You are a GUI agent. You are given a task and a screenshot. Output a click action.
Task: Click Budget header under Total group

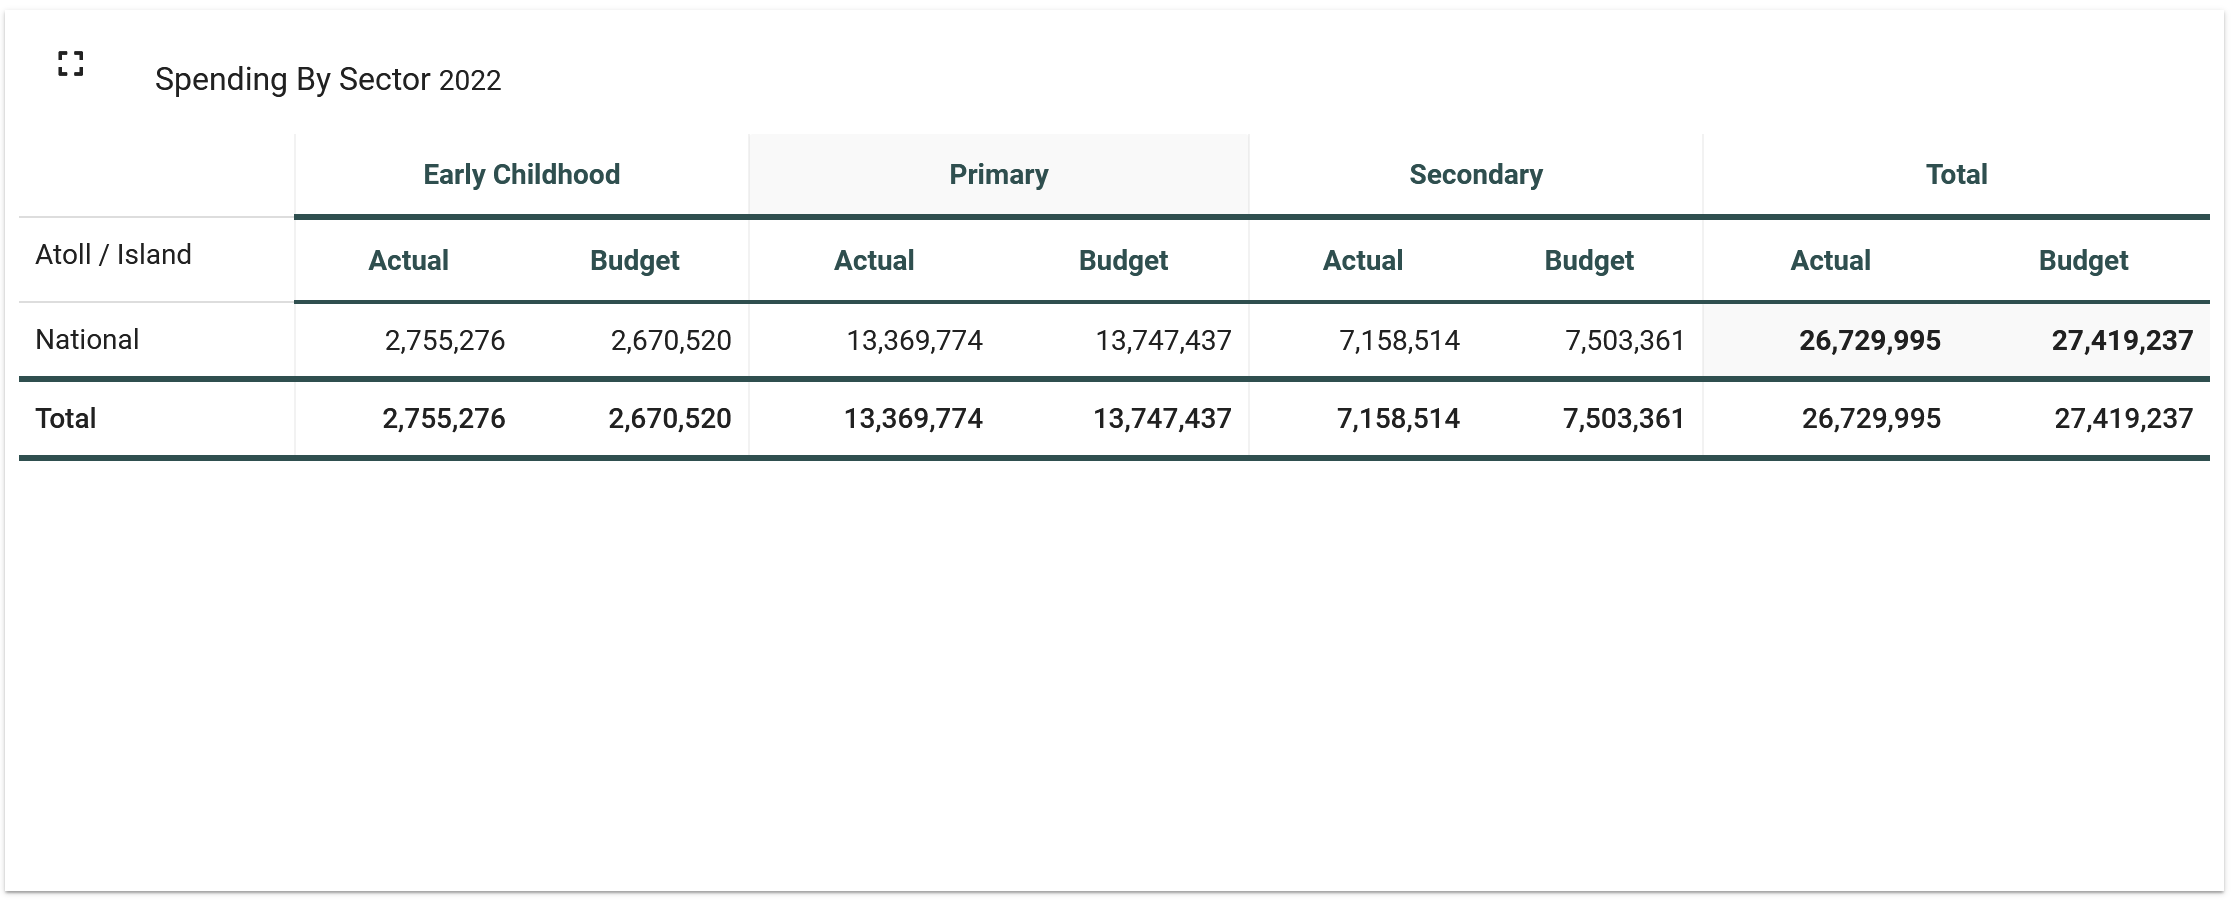click(2083, 261)
